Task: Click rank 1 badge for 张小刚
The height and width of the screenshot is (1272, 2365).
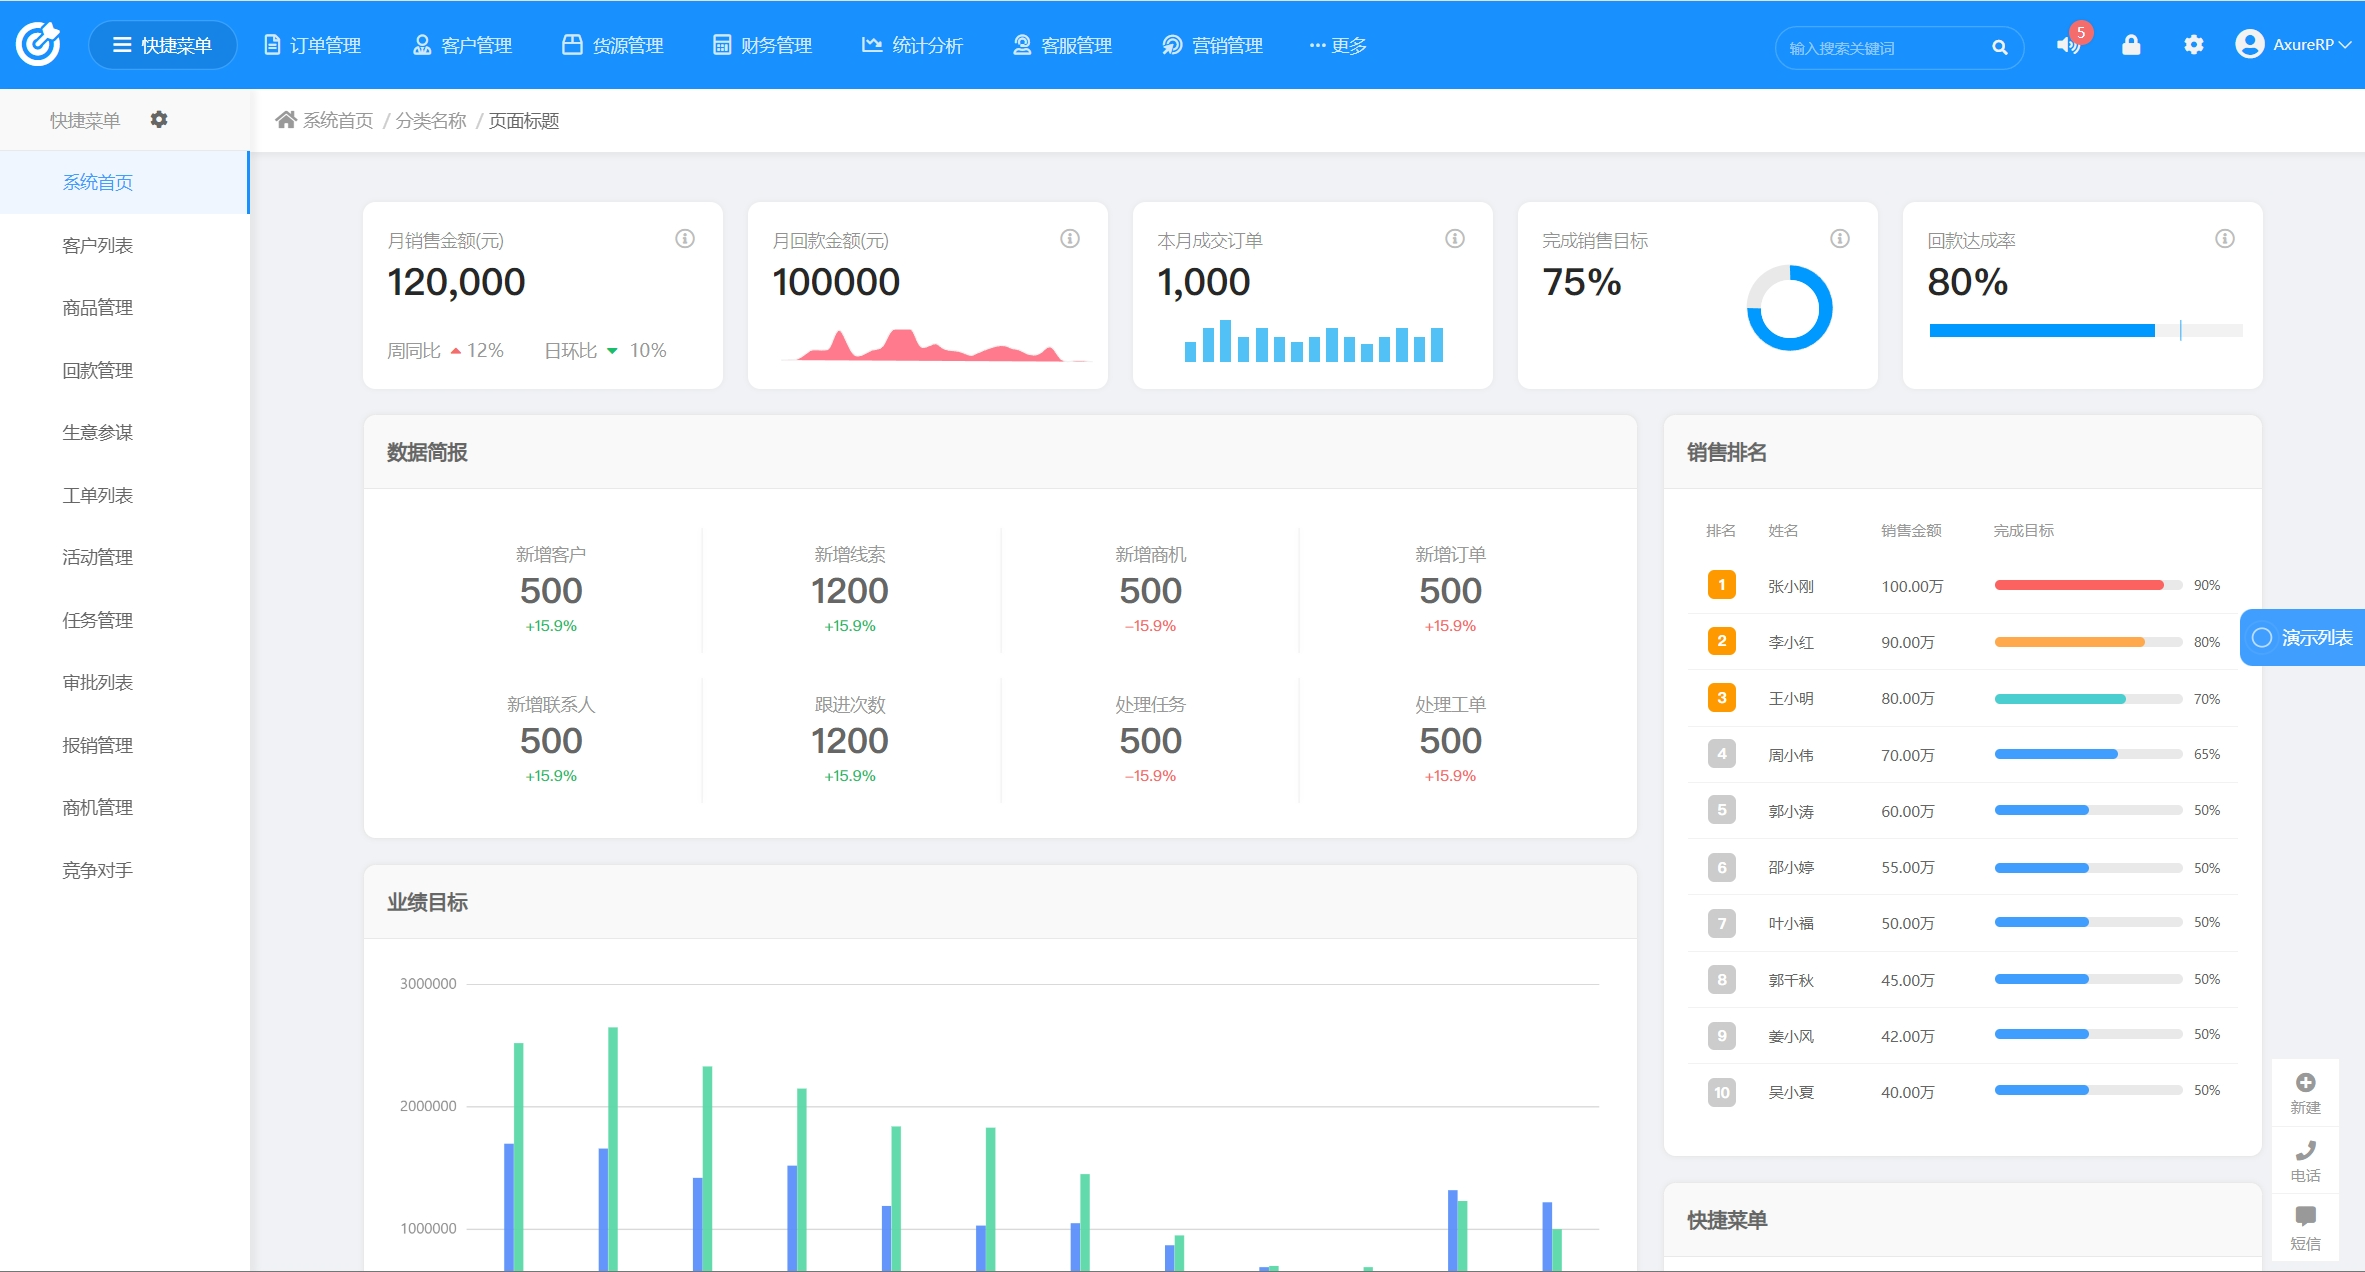Action: click(1721, 585)
